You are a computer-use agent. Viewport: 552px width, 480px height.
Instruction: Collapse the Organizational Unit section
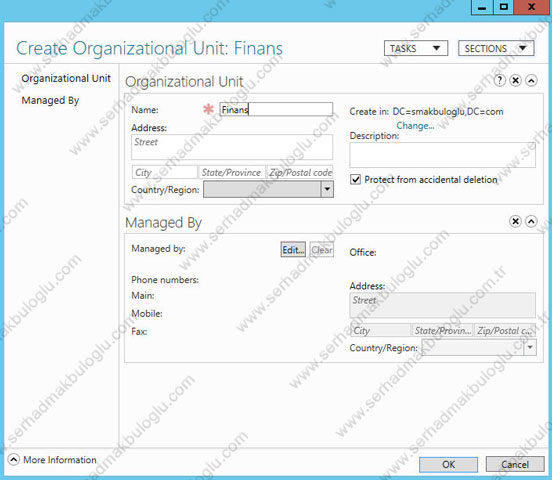[x=531, y=81]
